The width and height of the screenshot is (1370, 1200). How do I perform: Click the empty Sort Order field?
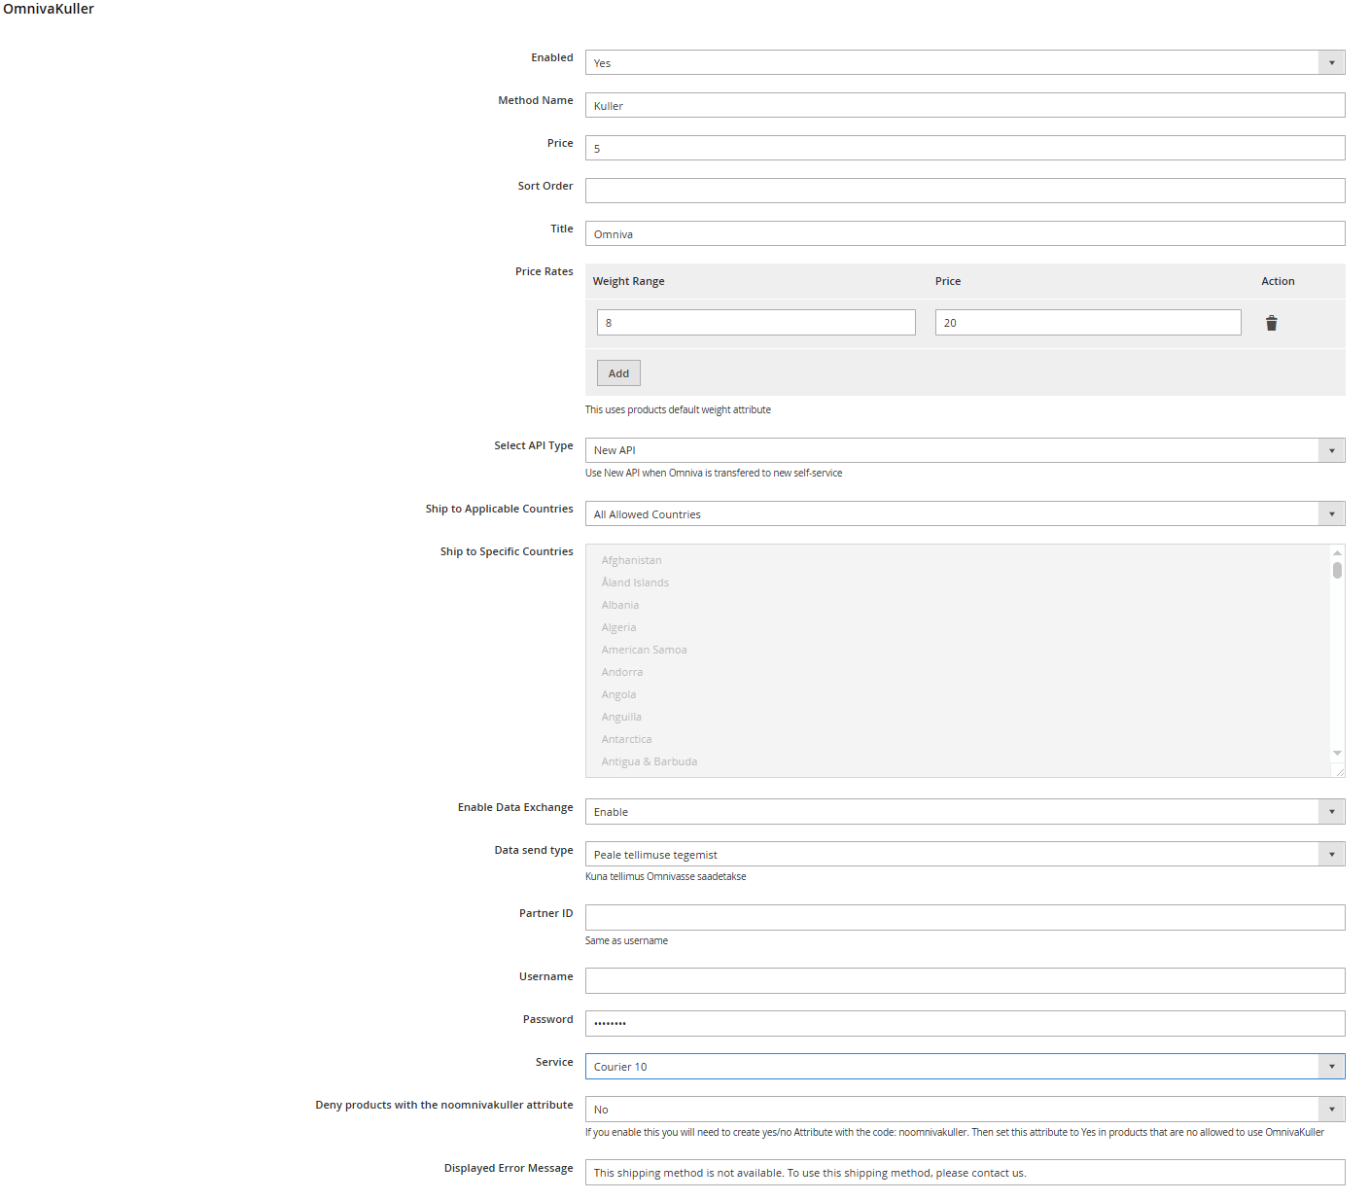click(964, 190)
